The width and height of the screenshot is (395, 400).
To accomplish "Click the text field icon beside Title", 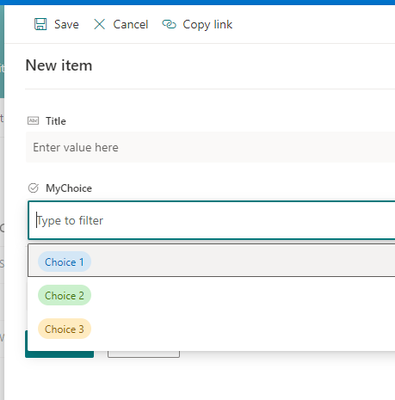I will click(33, 121).
